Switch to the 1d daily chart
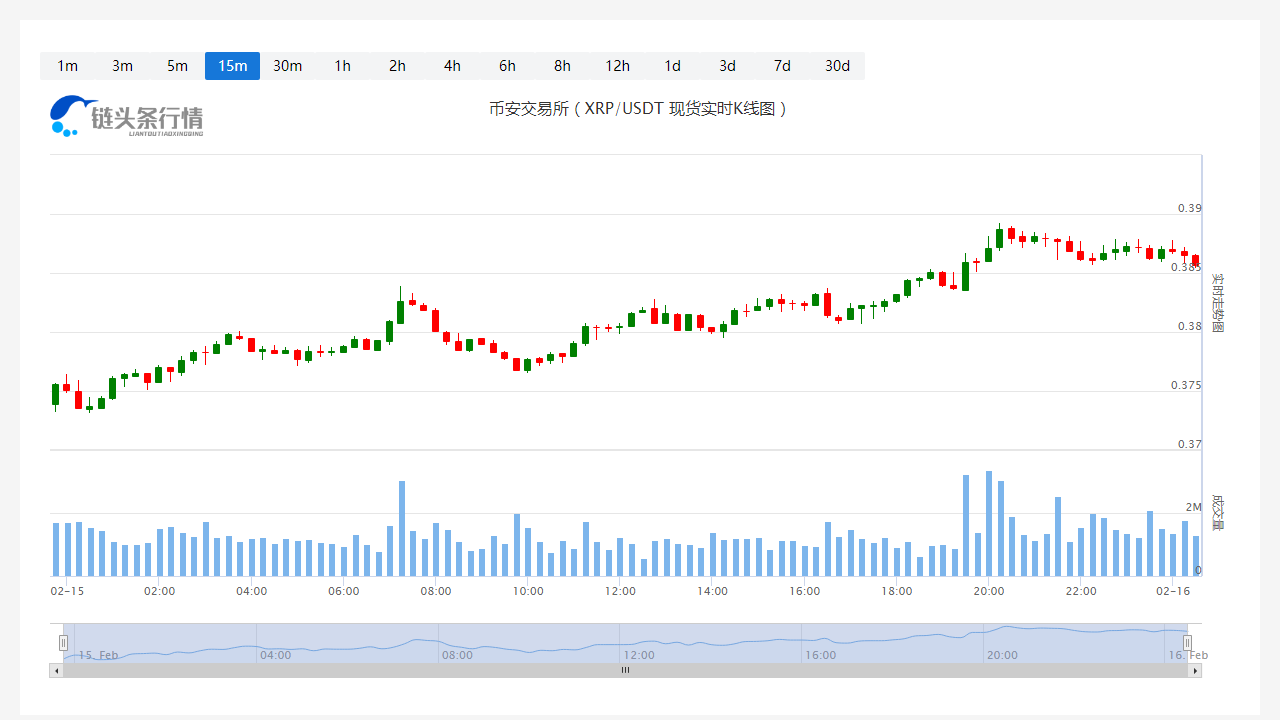Screen dimensions: 1280x720 click(x=672, y=66)
